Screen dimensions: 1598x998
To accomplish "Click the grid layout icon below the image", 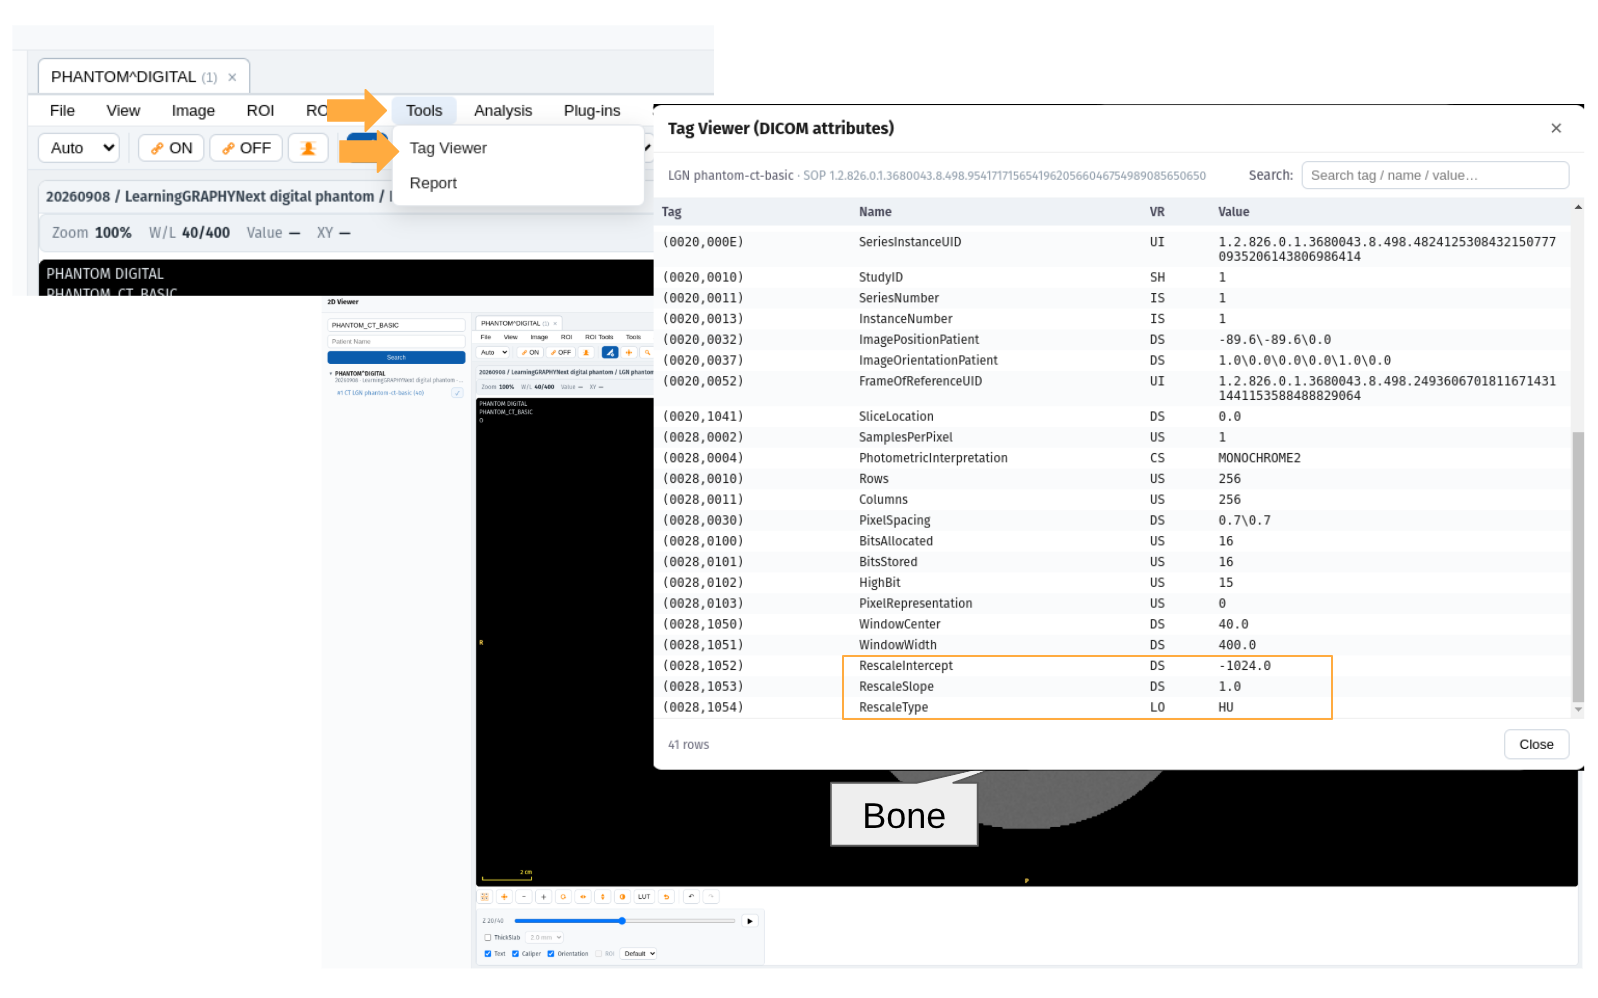I will pos(485,897).
